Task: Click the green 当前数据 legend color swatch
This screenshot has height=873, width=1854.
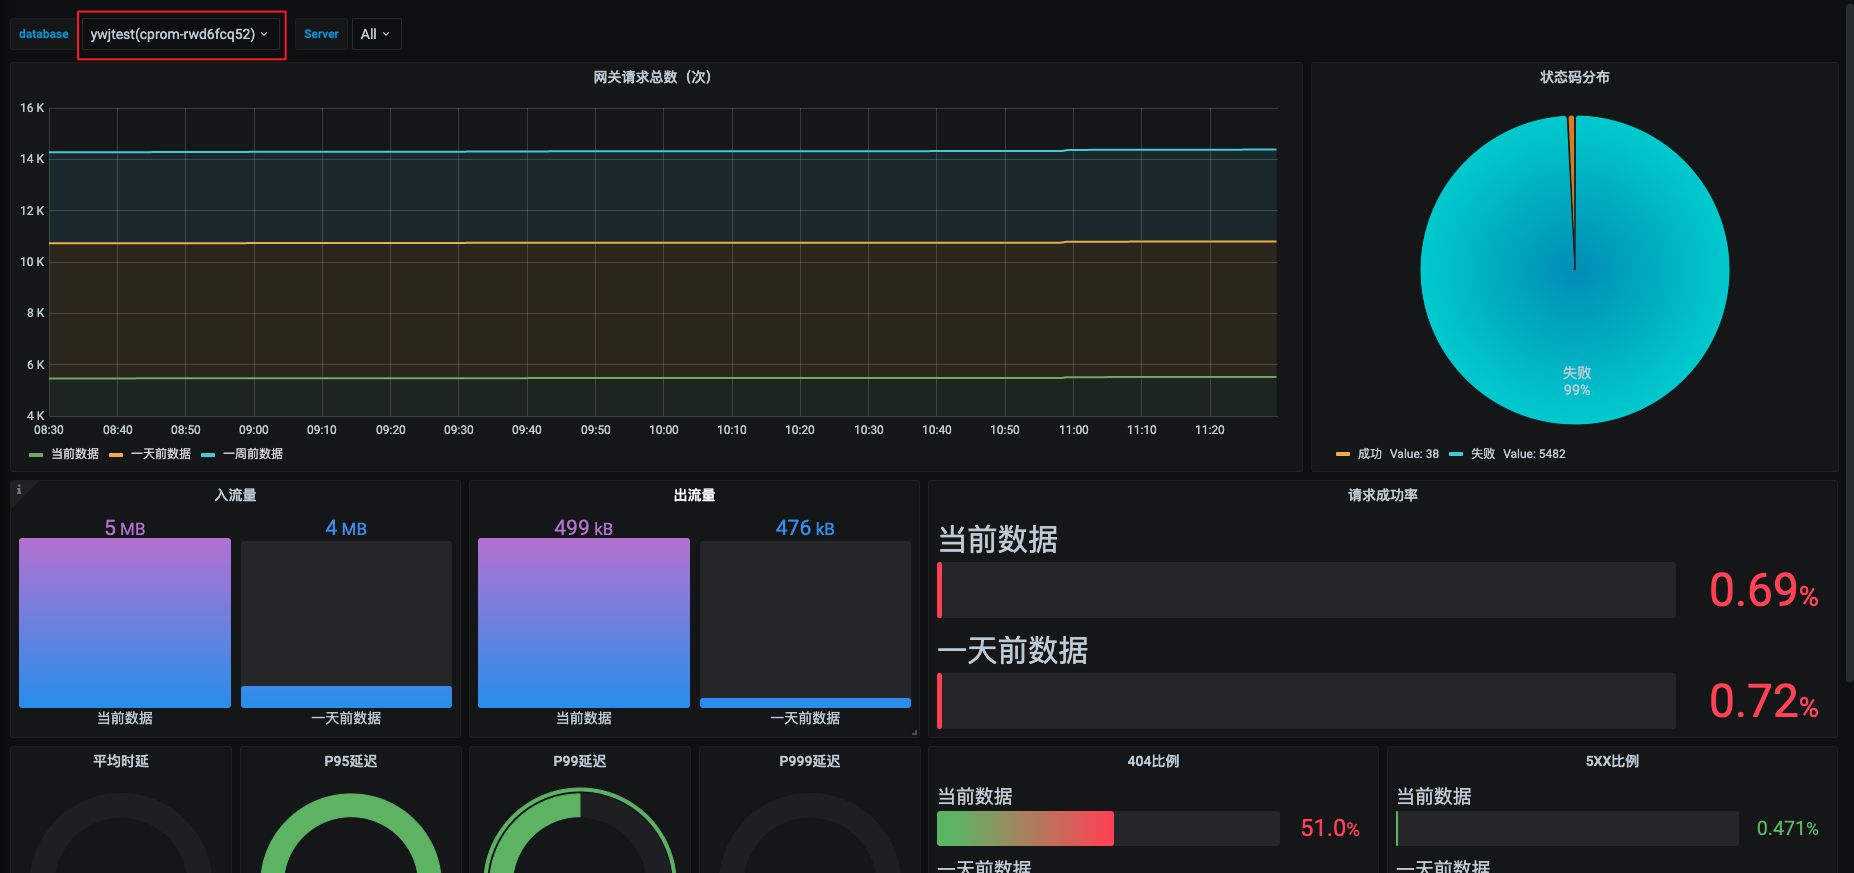Action: pyautogui.click(x=36, y=455)
